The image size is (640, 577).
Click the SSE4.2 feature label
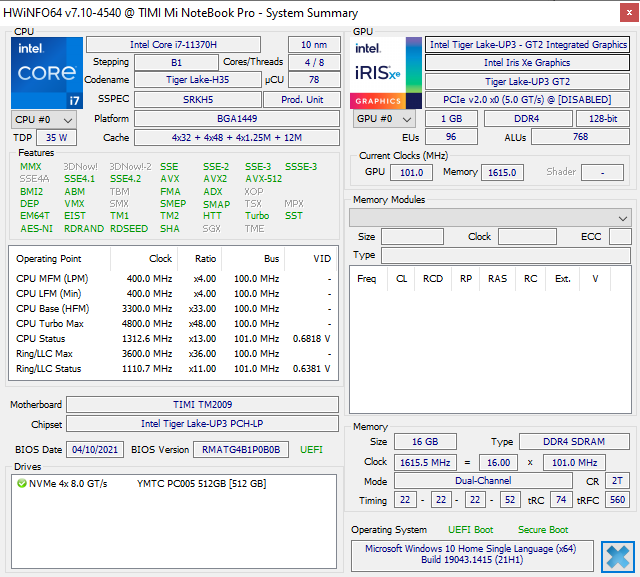tap(125, 179)
